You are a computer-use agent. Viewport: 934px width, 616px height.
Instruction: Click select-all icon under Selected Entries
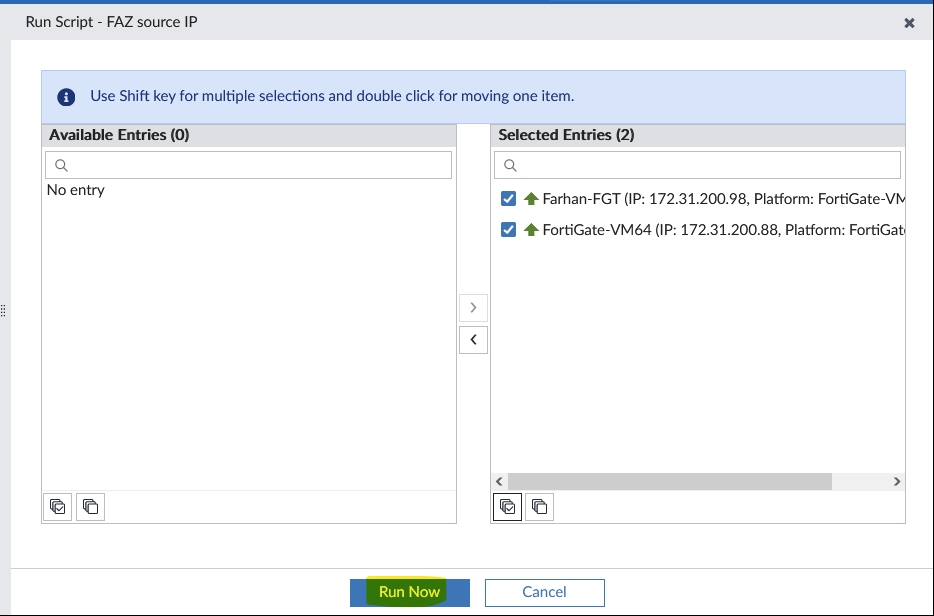(x=507, y=507)
